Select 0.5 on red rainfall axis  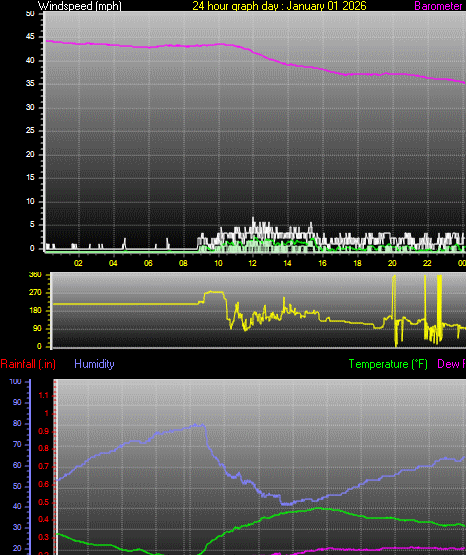coord(44,502)
